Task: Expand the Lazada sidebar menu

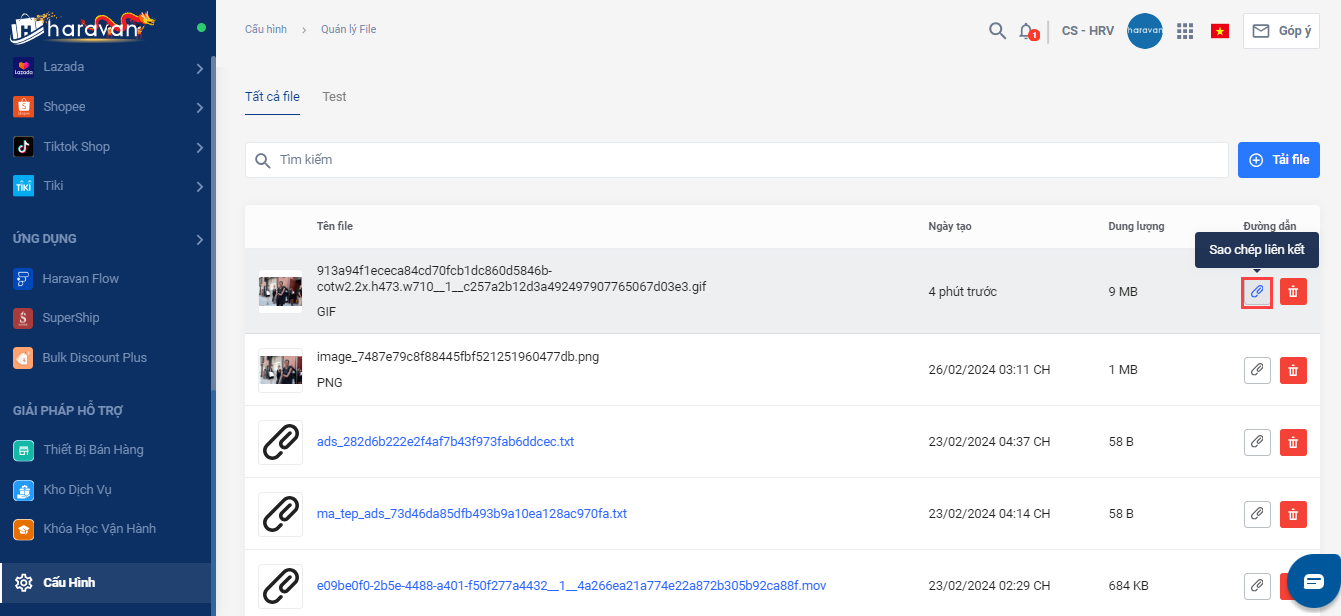Action: tap(200, 68)
